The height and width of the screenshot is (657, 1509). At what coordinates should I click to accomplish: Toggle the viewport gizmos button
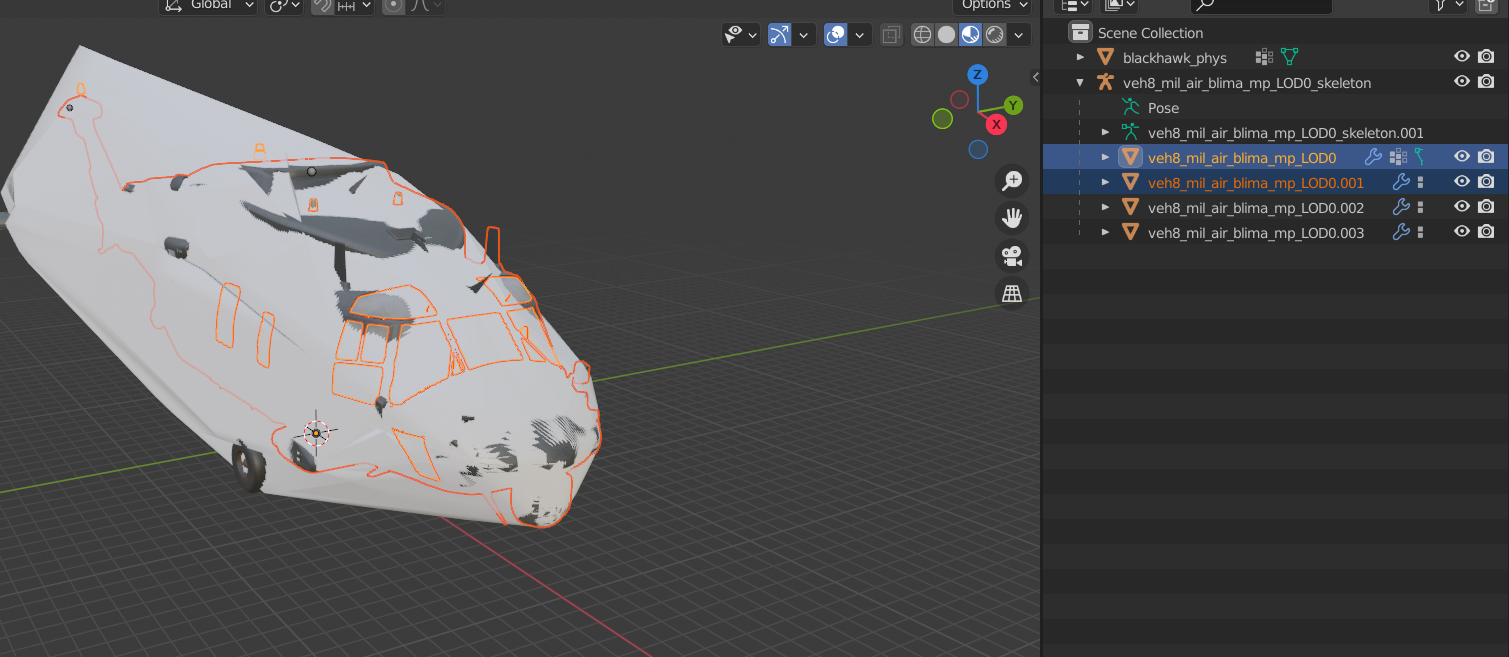[780, 35]
